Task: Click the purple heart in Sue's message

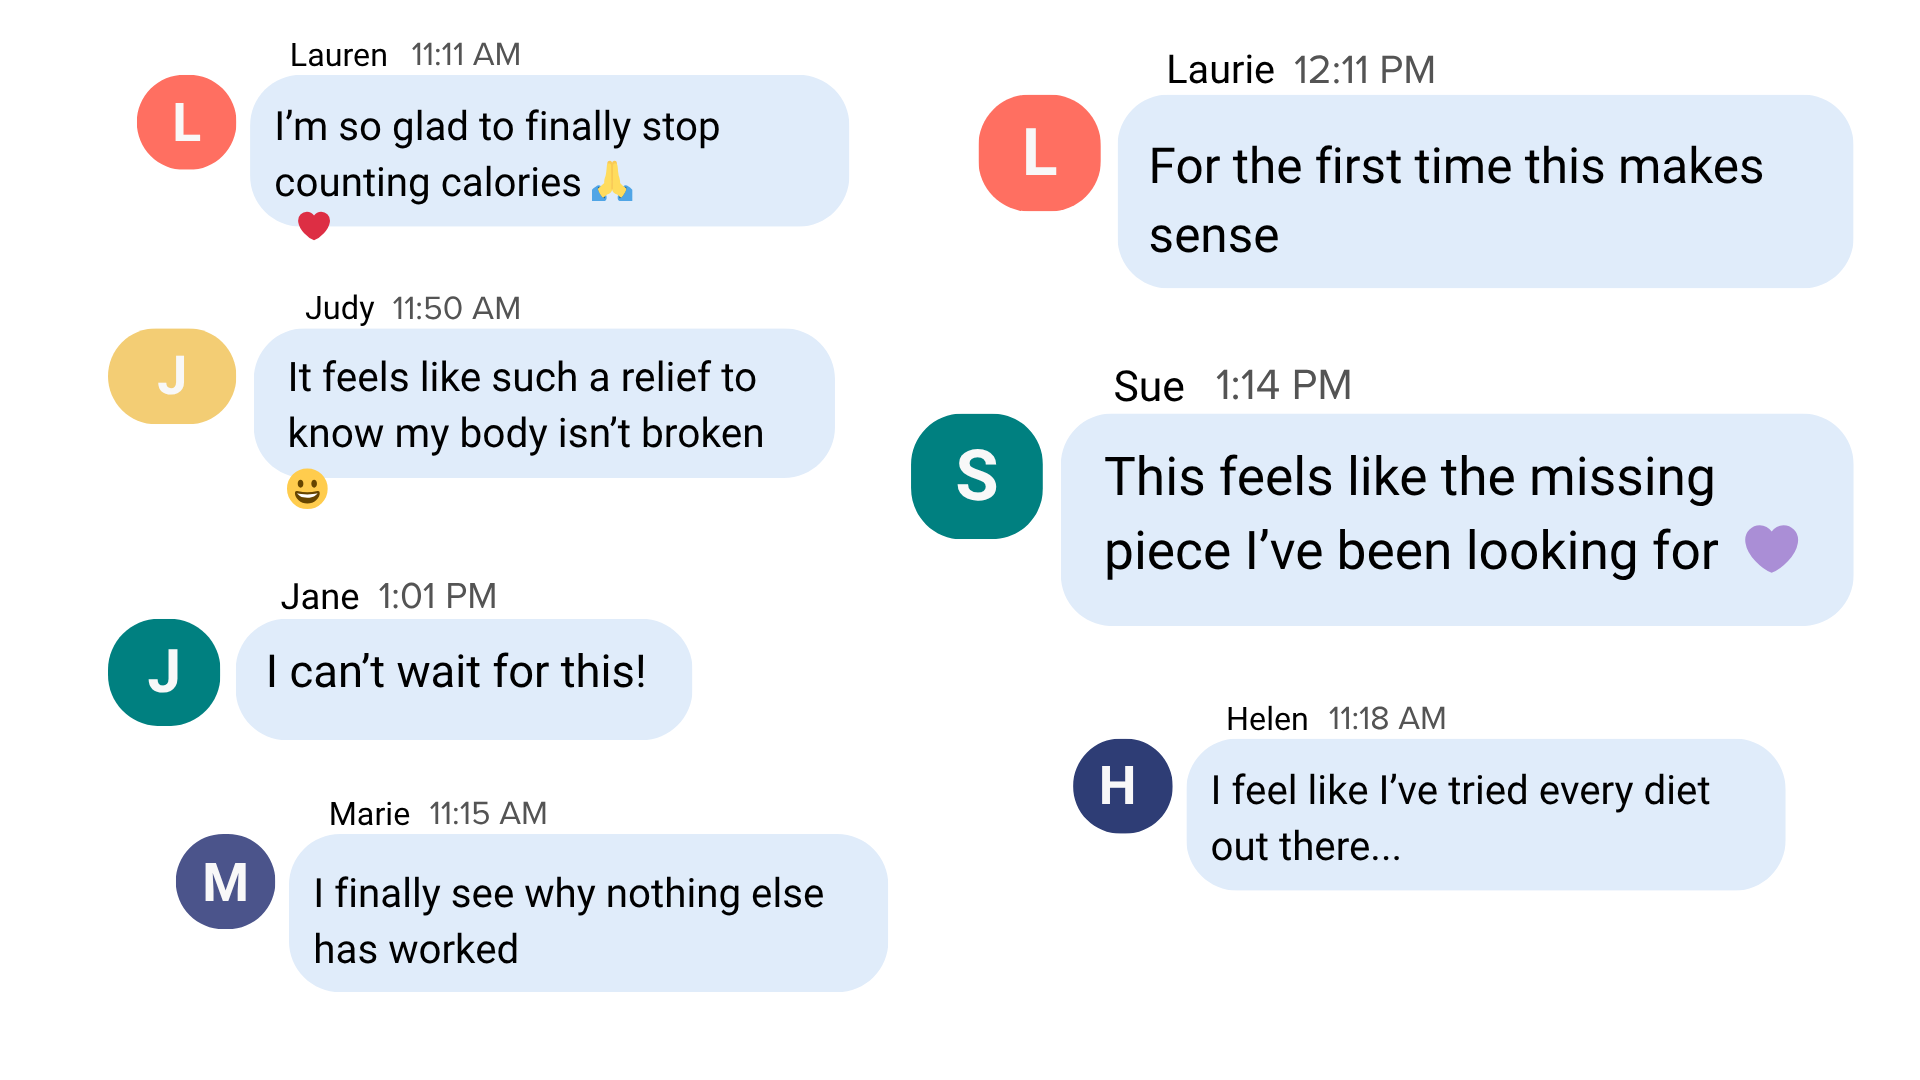Action: (1771, 548)
